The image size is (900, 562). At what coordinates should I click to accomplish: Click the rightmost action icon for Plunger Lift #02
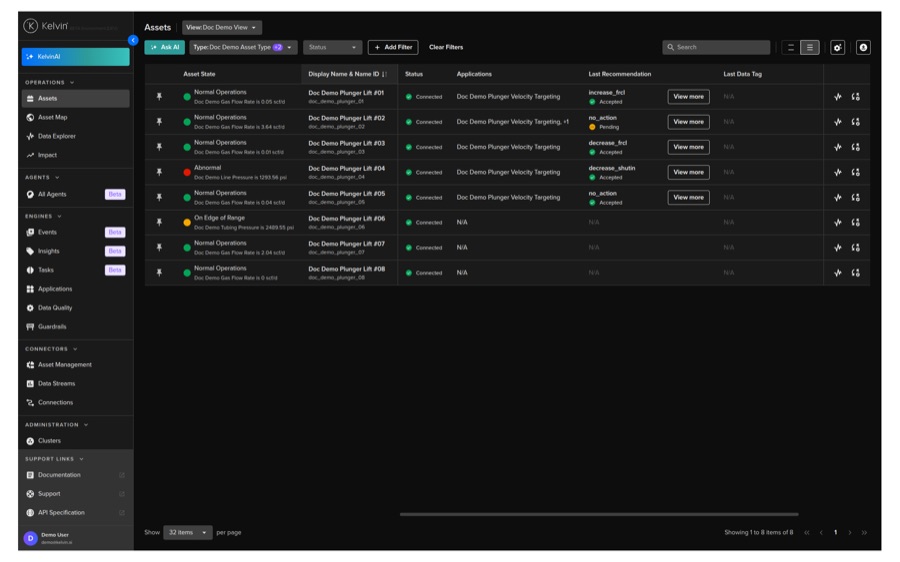855,122
